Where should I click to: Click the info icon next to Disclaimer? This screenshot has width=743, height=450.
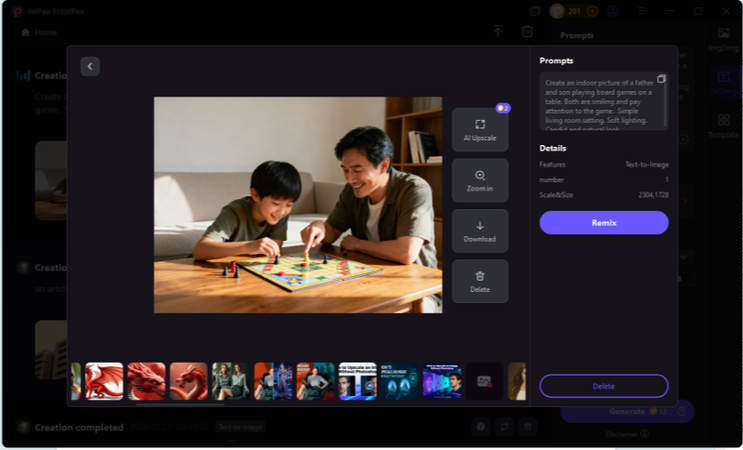(x=644, y=433)
